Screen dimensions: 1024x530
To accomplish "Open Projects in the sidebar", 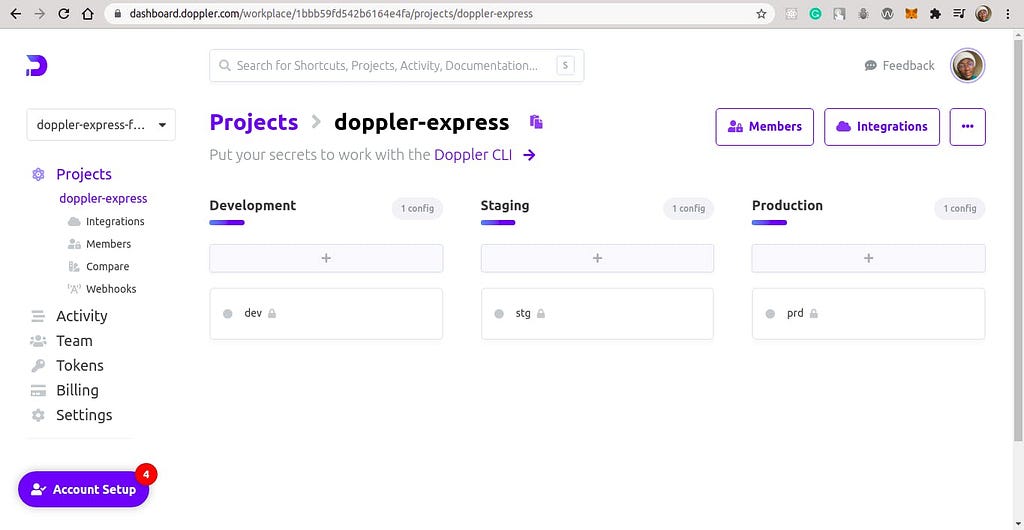I will pyautogui.click(x=84, y=174).
